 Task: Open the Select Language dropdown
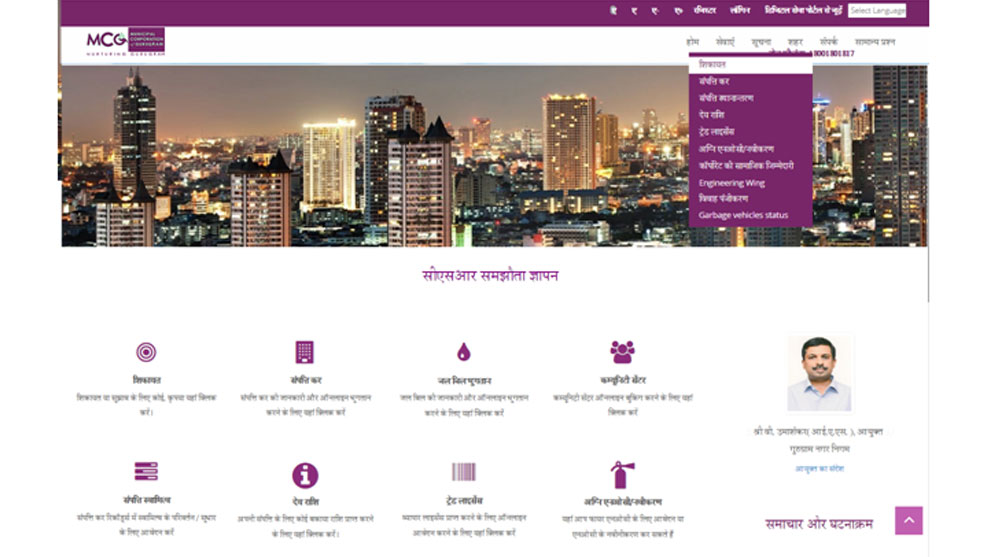(x=877, y=11)
